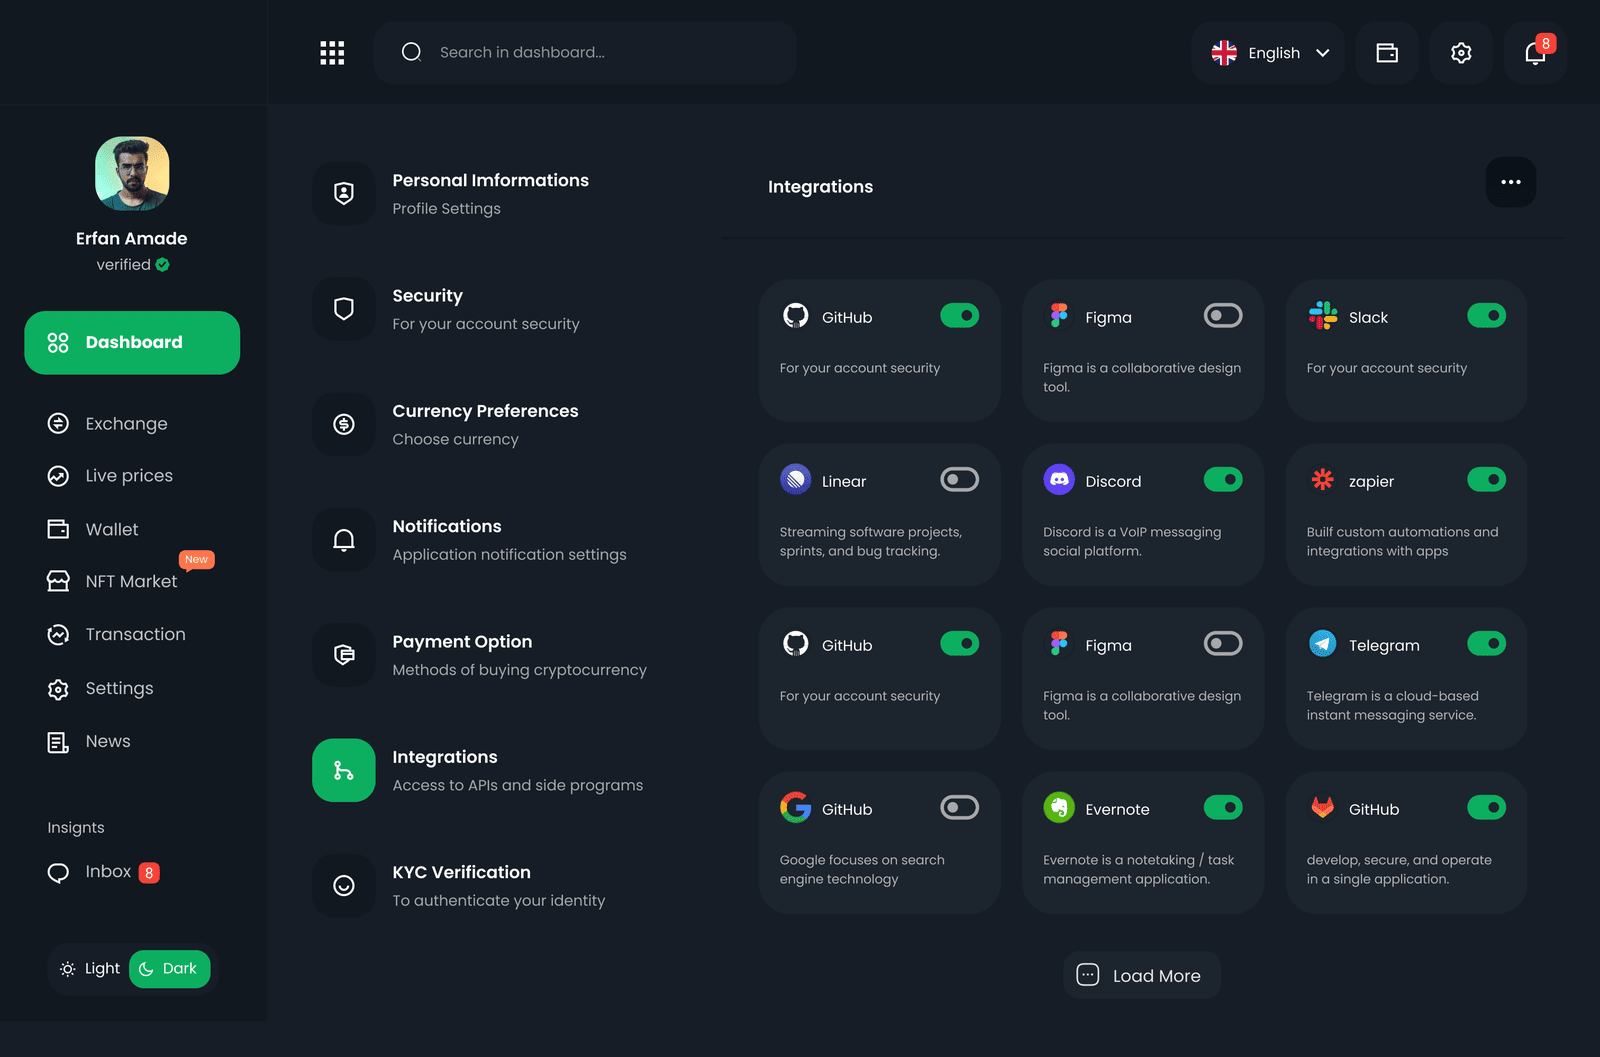
Task: Open the apps grid menu icon
Action: click(332, 53)
